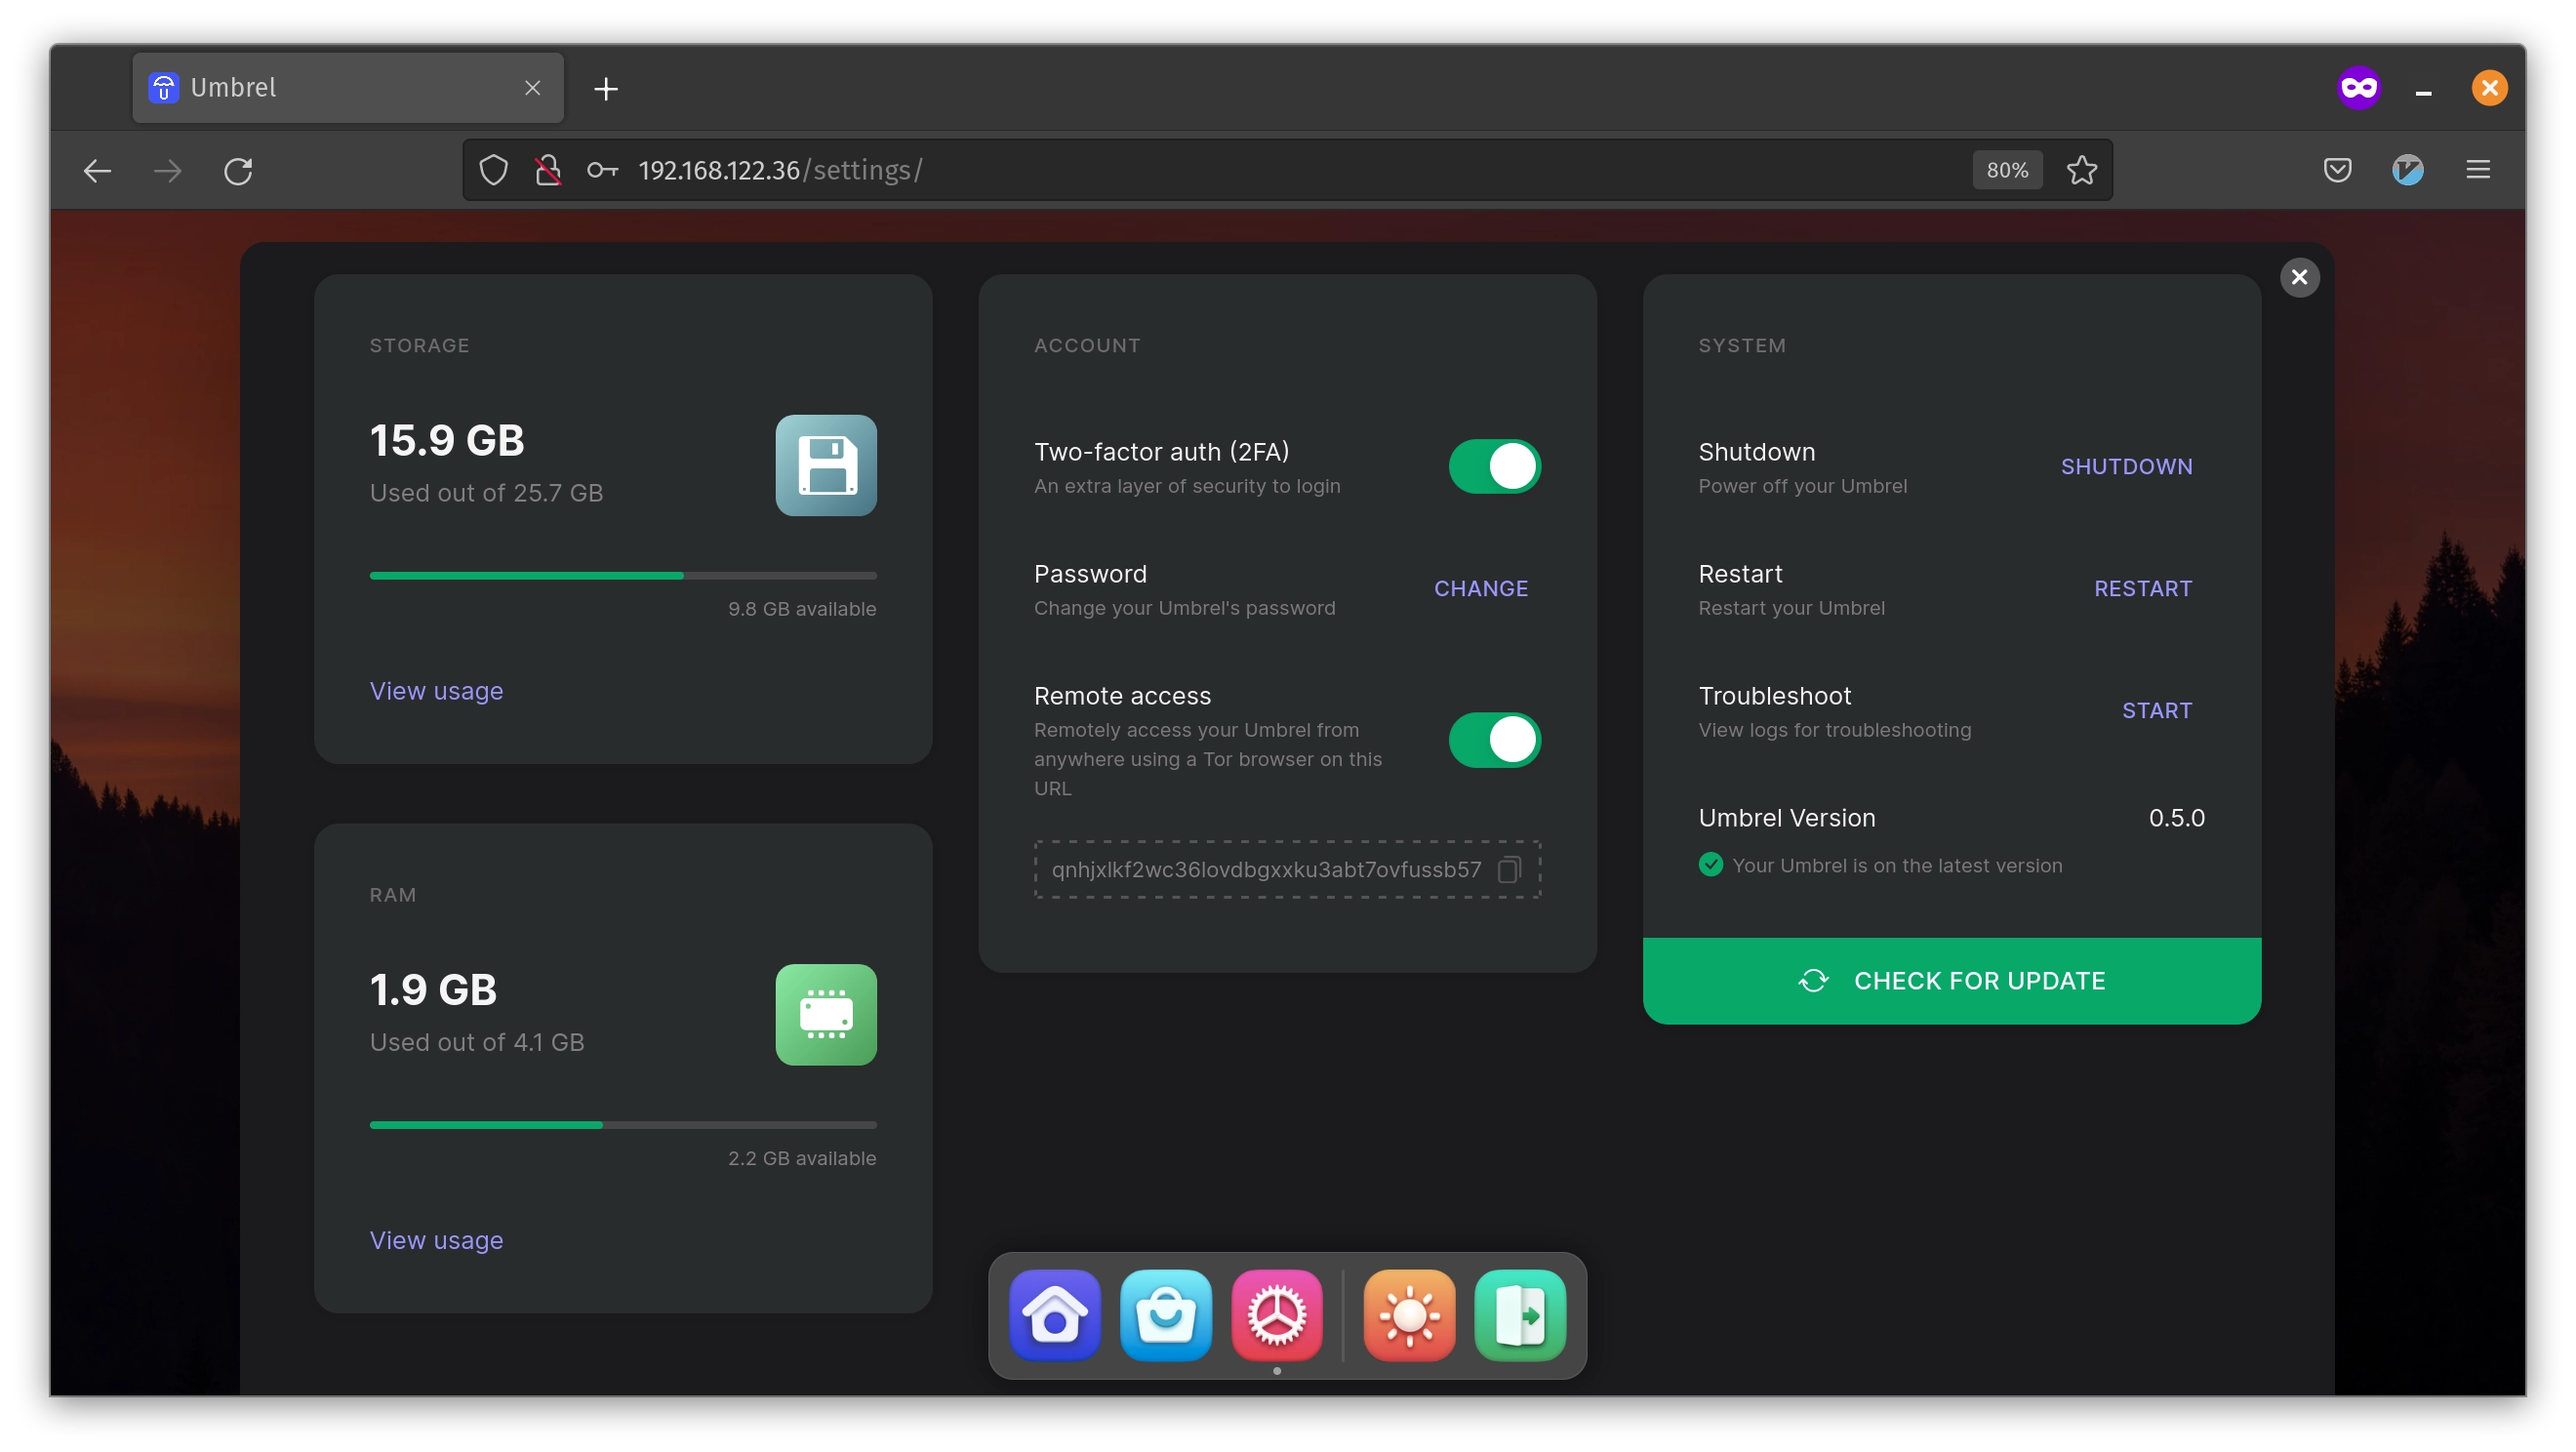The height and width of the screenshot is (1452, 2576).
Task: Click the saved password key icon
Action: (602, 170)
